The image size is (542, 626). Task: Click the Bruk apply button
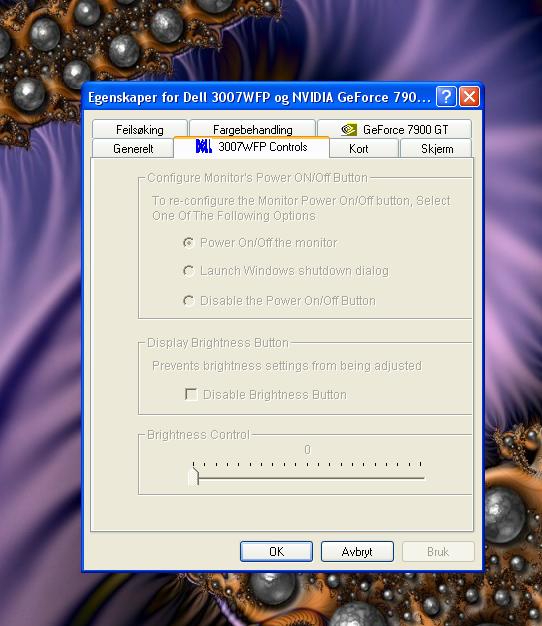[438, 551]
